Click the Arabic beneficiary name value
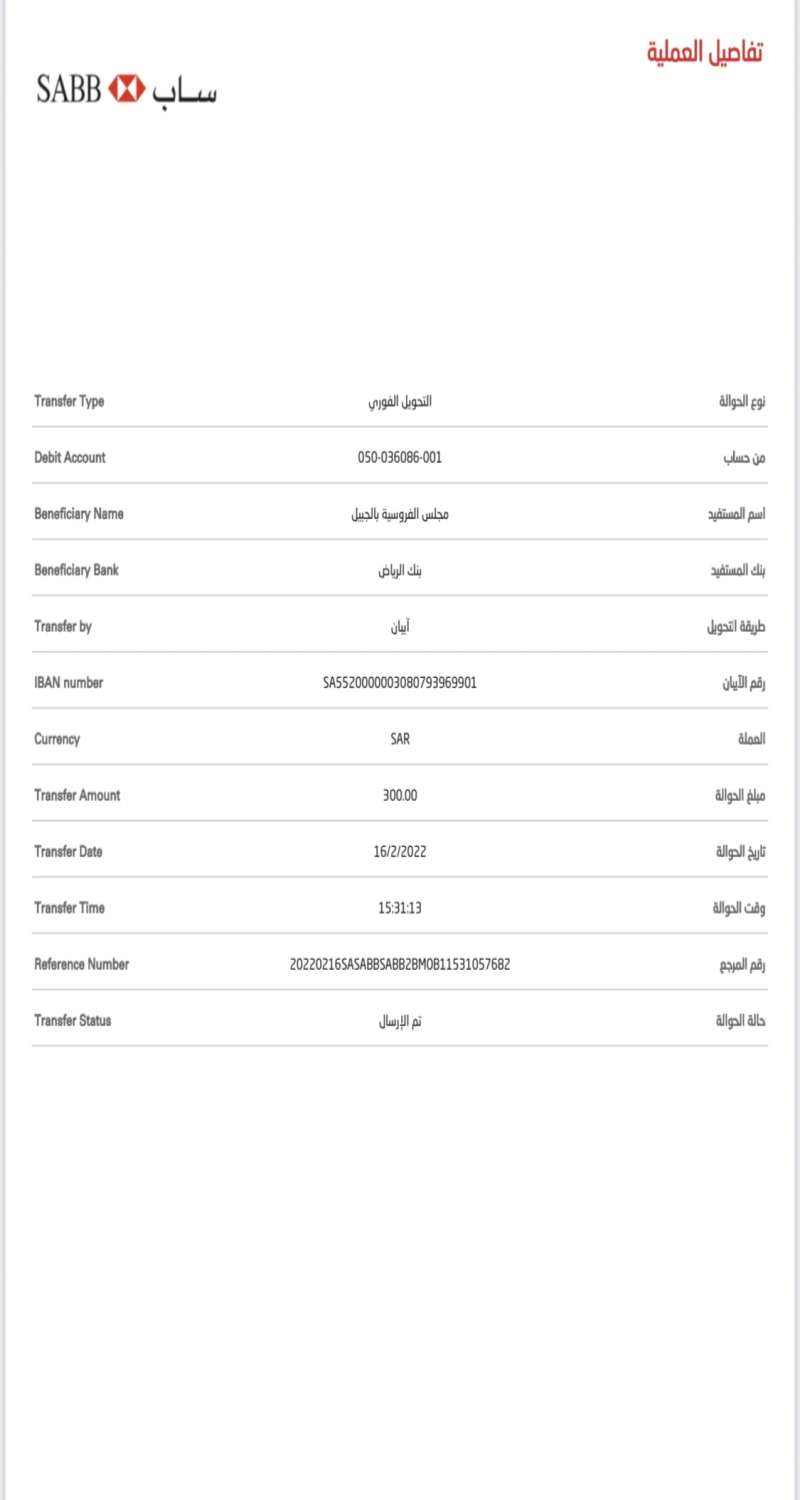800x1500 pixels. tap(400, 514)
